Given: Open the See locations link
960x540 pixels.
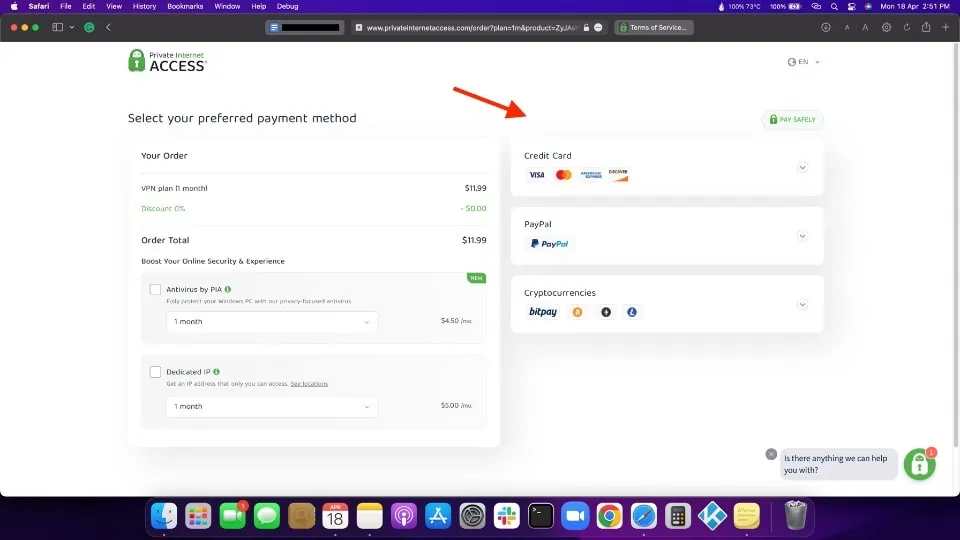Looking at the screenshot, I should 309,384.
